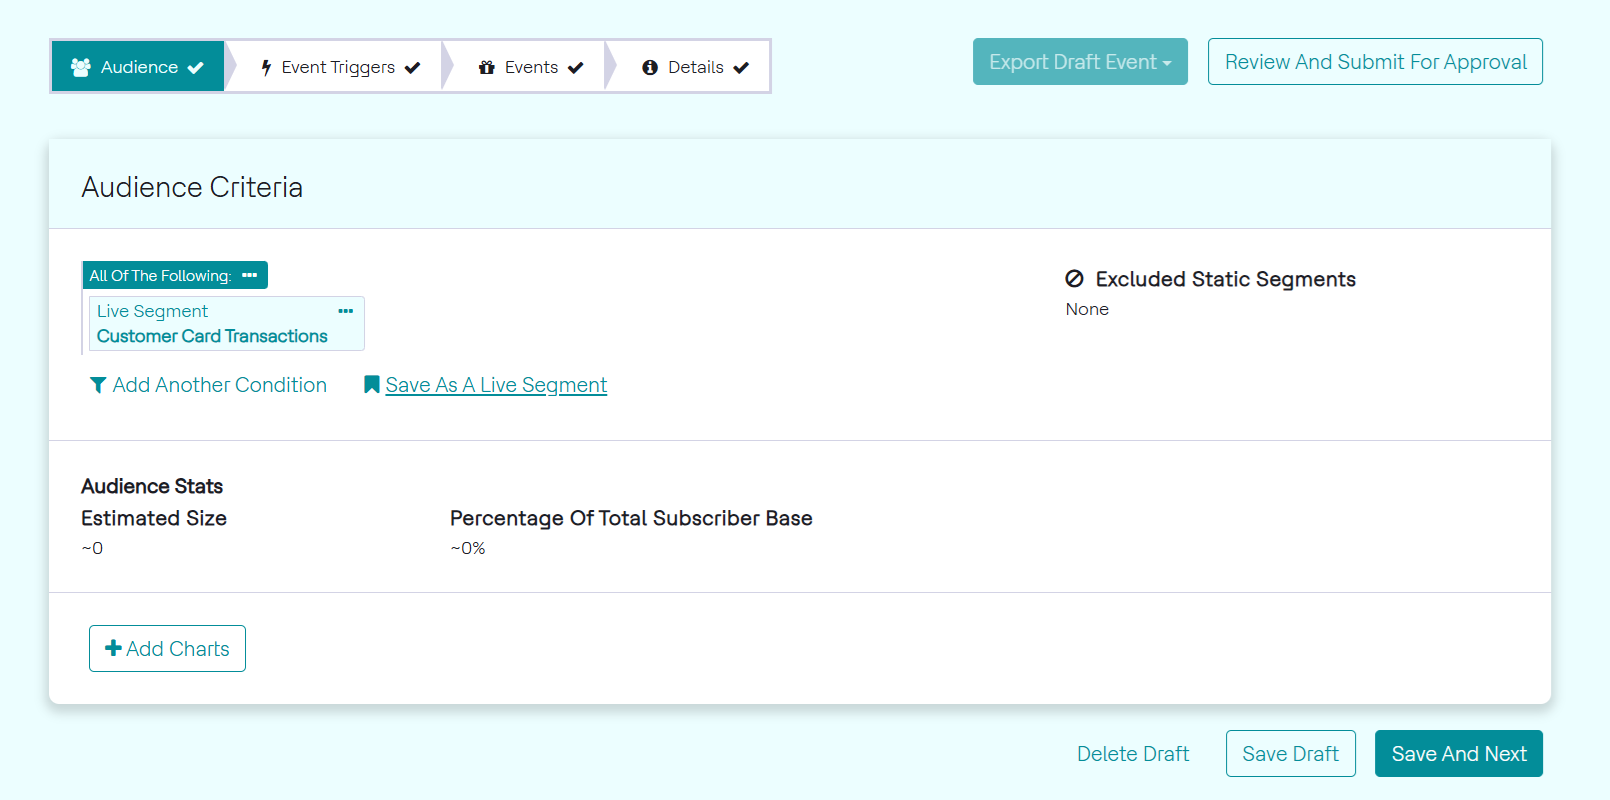Click the Details info circle icon
Screen dimensions: 1610x800
click(650, 67)
